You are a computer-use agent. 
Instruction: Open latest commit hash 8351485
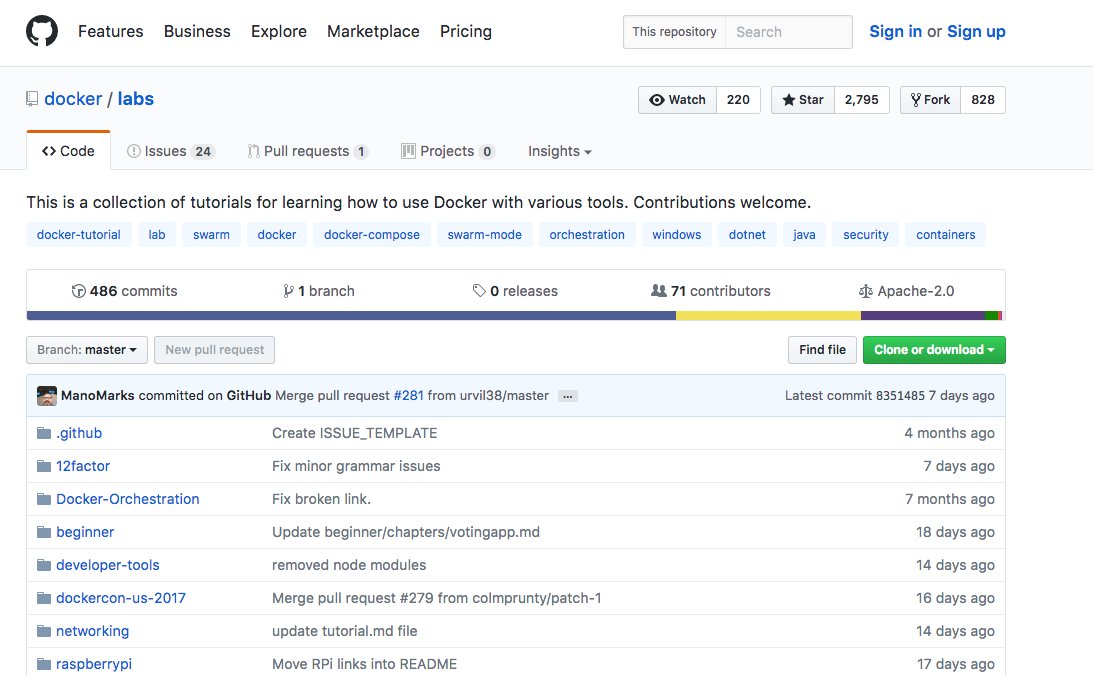[x=900, y=396]
